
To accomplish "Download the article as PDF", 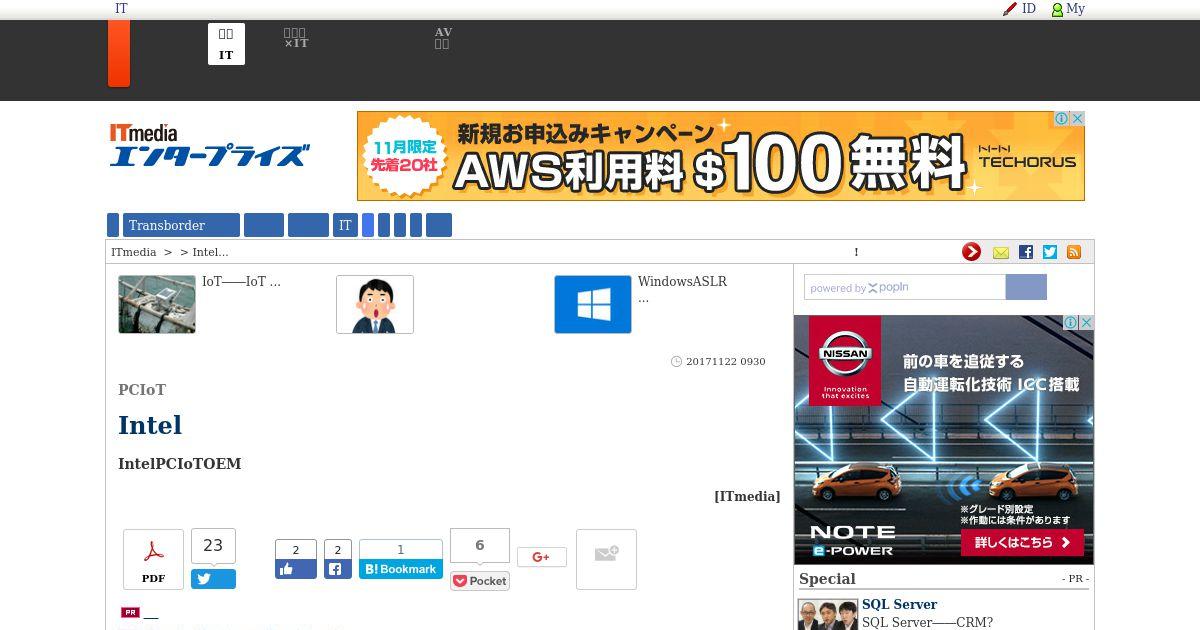I will [153, 559].
